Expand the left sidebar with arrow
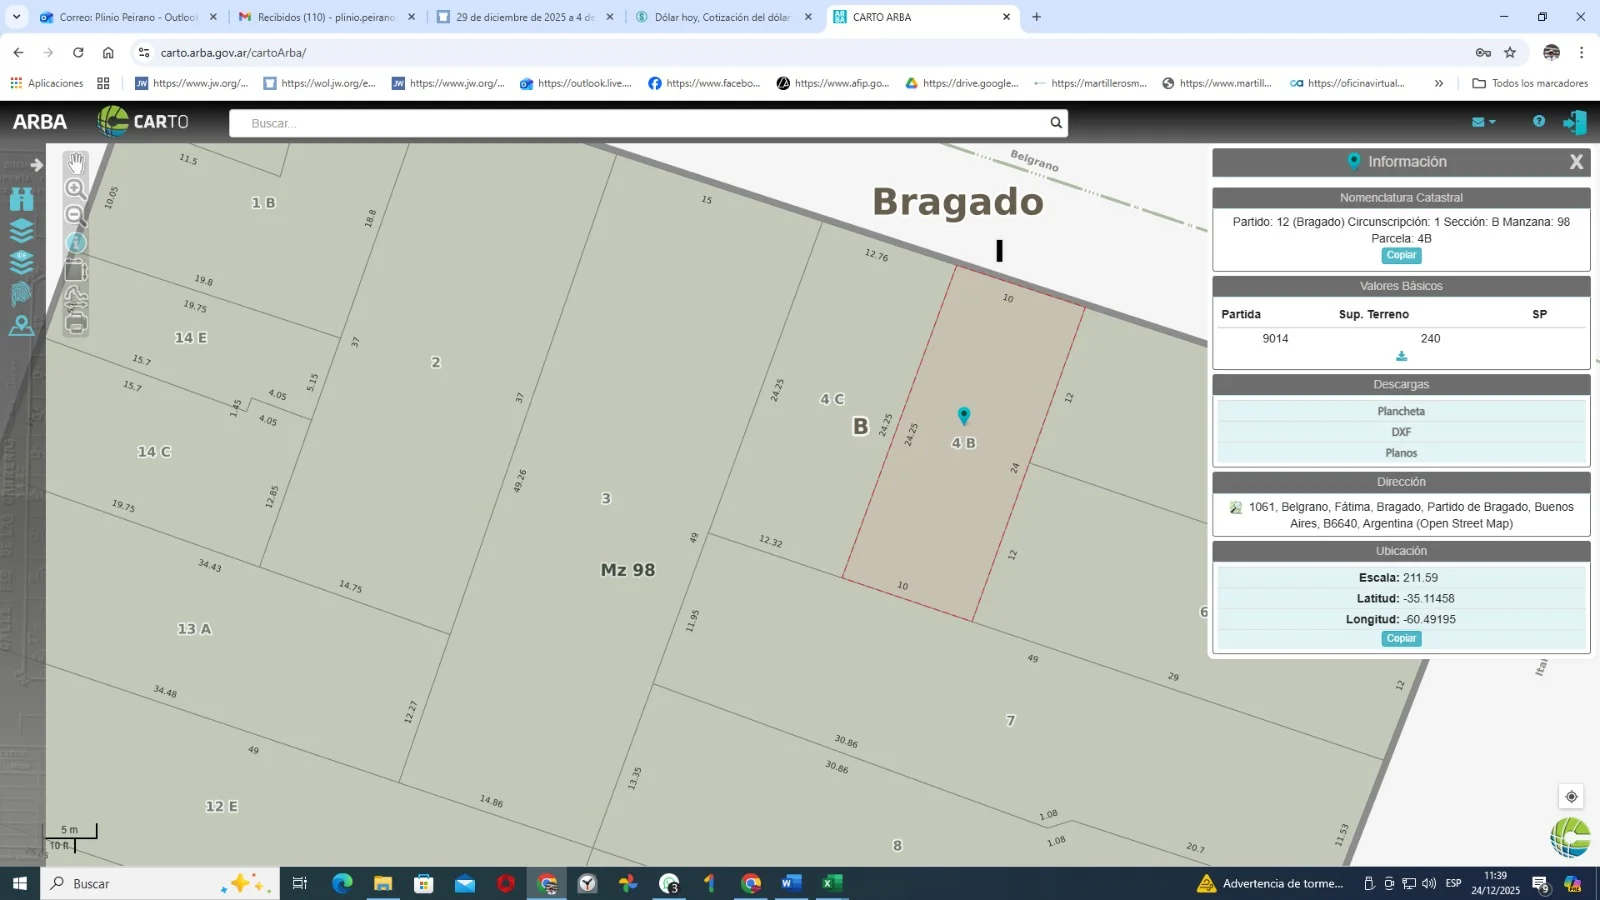Viewport: 1600px width, 900px height. (x=36, y=165)
